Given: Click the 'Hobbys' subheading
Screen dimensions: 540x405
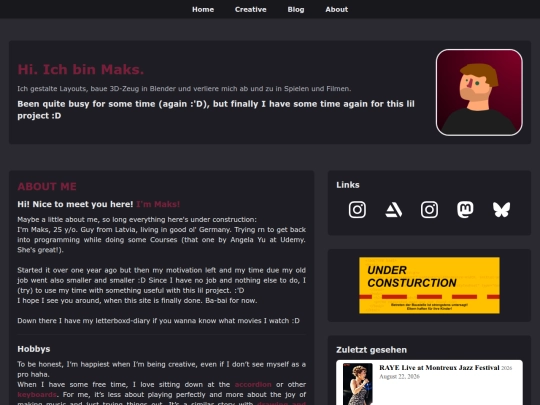Looking at the screenshot, I should point(34,349).
